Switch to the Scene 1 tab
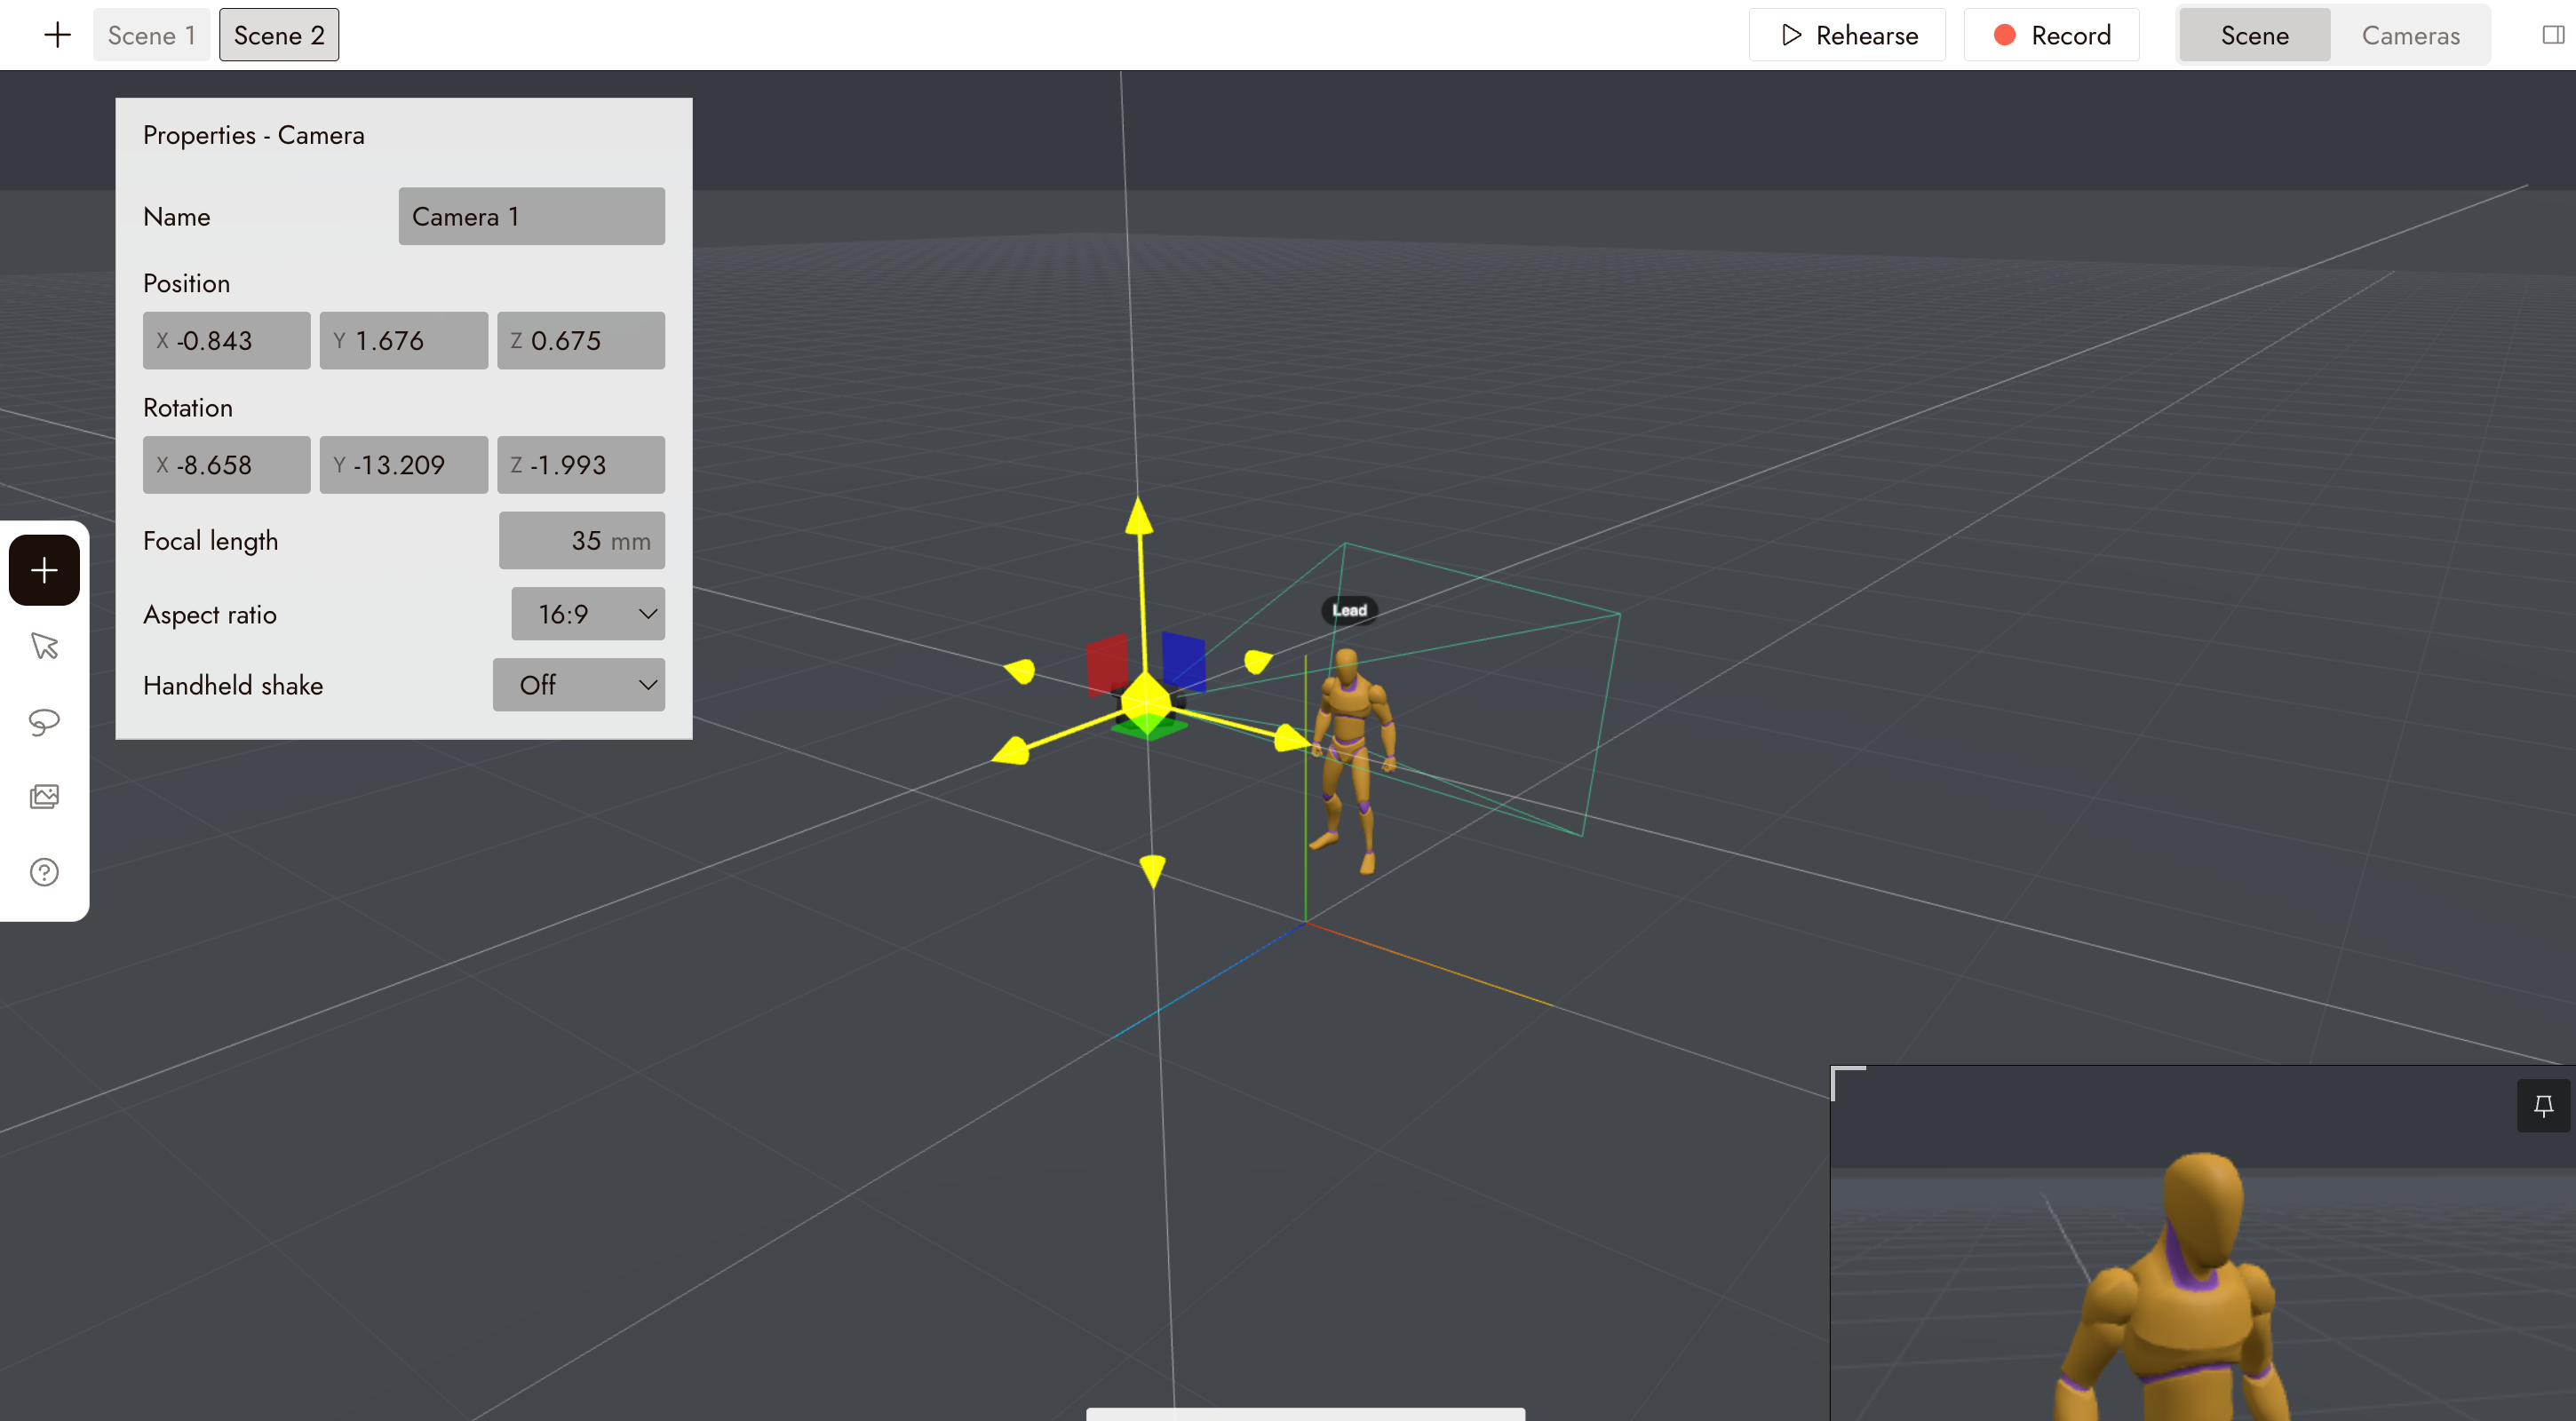 click(x=151, y=35)
